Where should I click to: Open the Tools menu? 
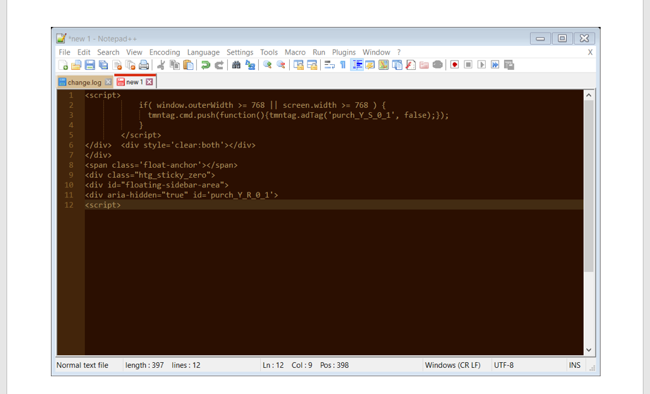(269, 52)
